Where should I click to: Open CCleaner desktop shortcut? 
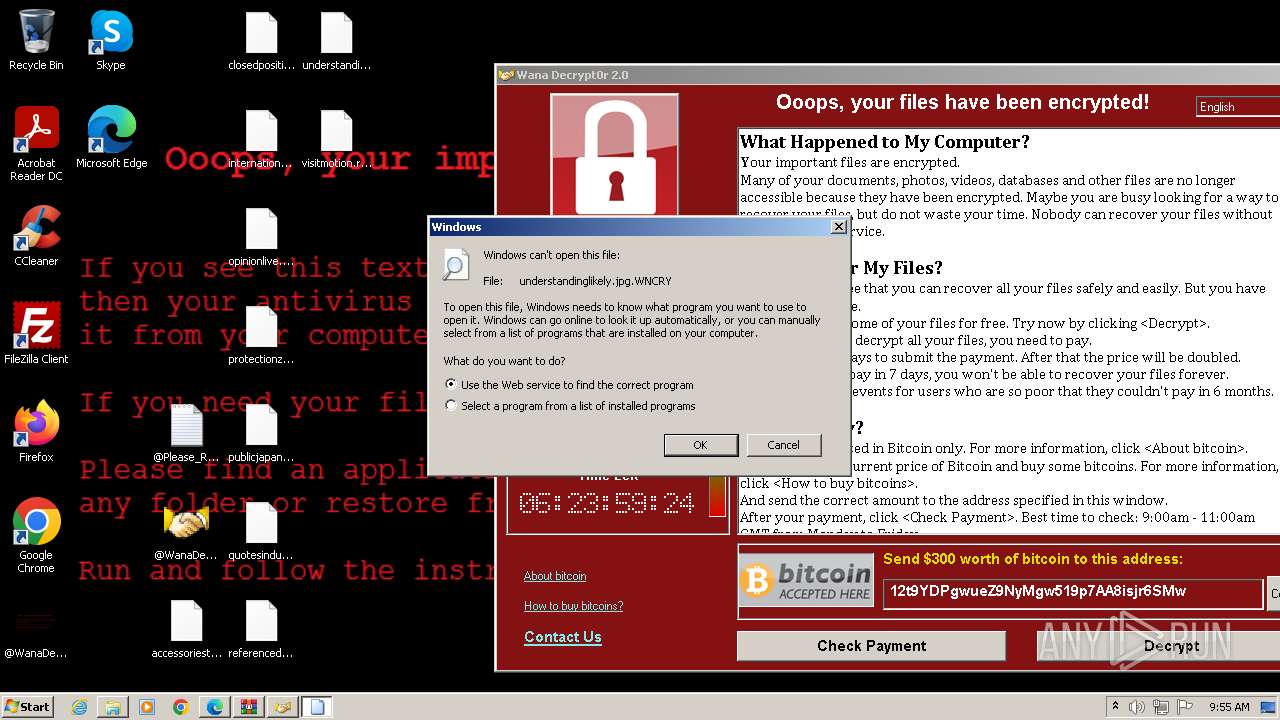[x=36, y=236]
